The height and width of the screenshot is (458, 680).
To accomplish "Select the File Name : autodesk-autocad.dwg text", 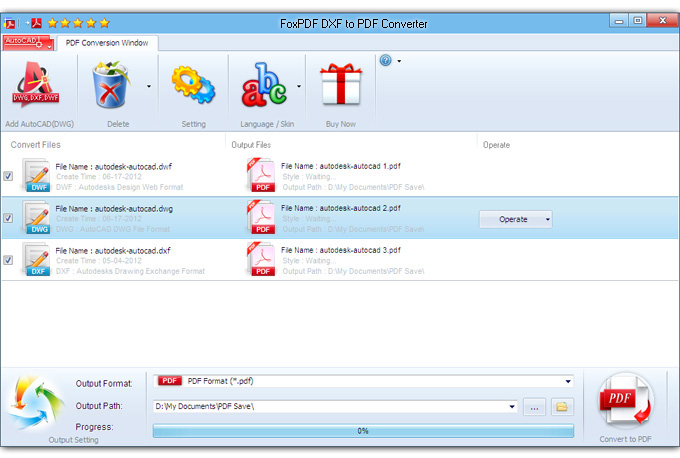I will 114,209.
